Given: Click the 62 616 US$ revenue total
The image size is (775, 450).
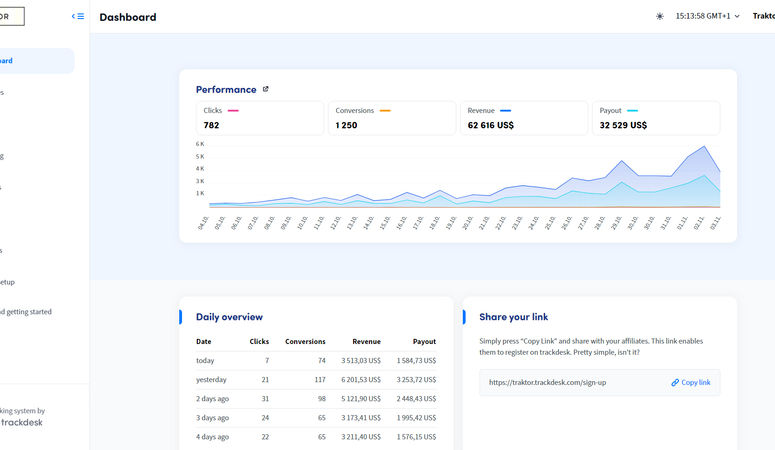Looking at the screenshot, I should [490, 125].
